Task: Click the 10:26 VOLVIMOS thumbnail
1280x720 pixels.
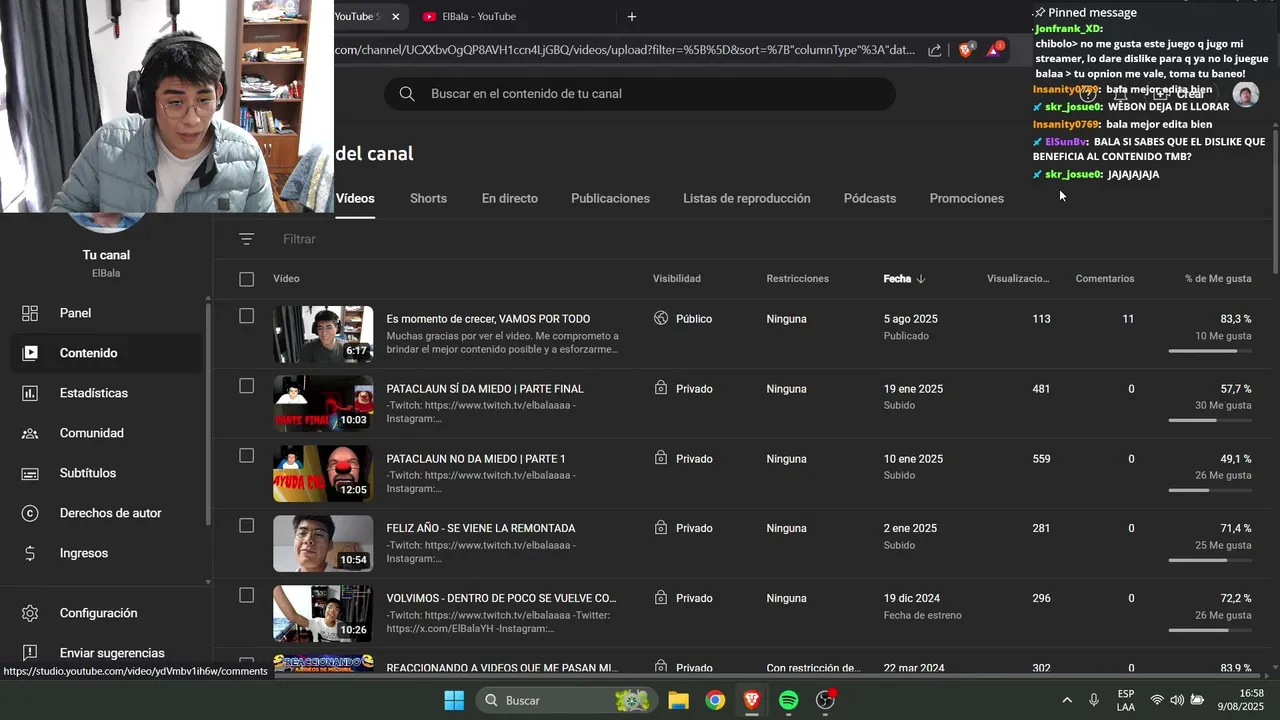Action: coord(323,613)
